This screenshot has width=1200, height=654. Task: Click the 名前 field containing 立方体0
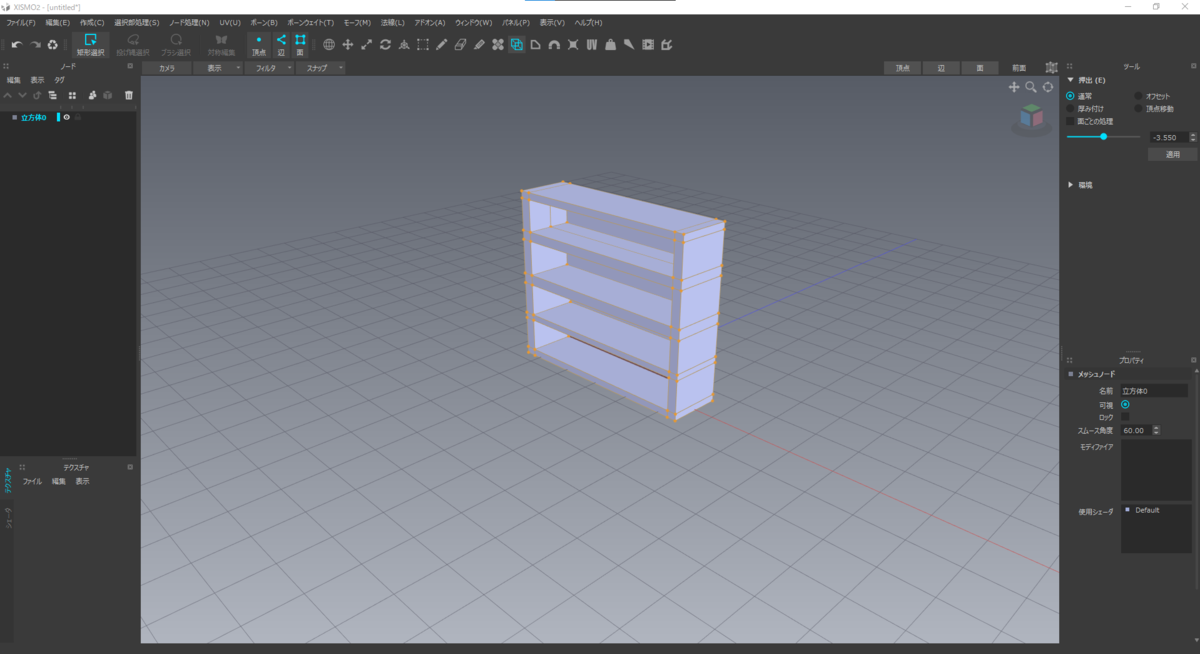pos(1154,391)
